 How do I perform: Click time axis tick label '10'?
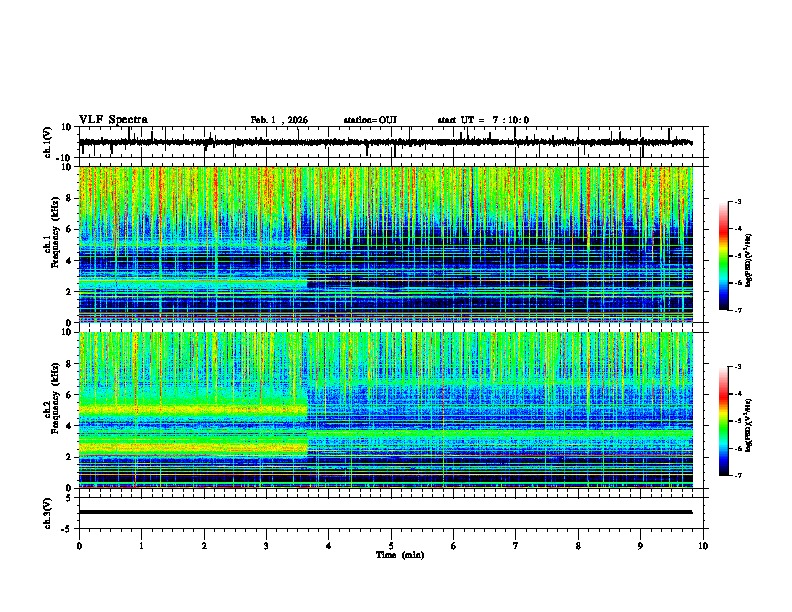click(703, 546)
